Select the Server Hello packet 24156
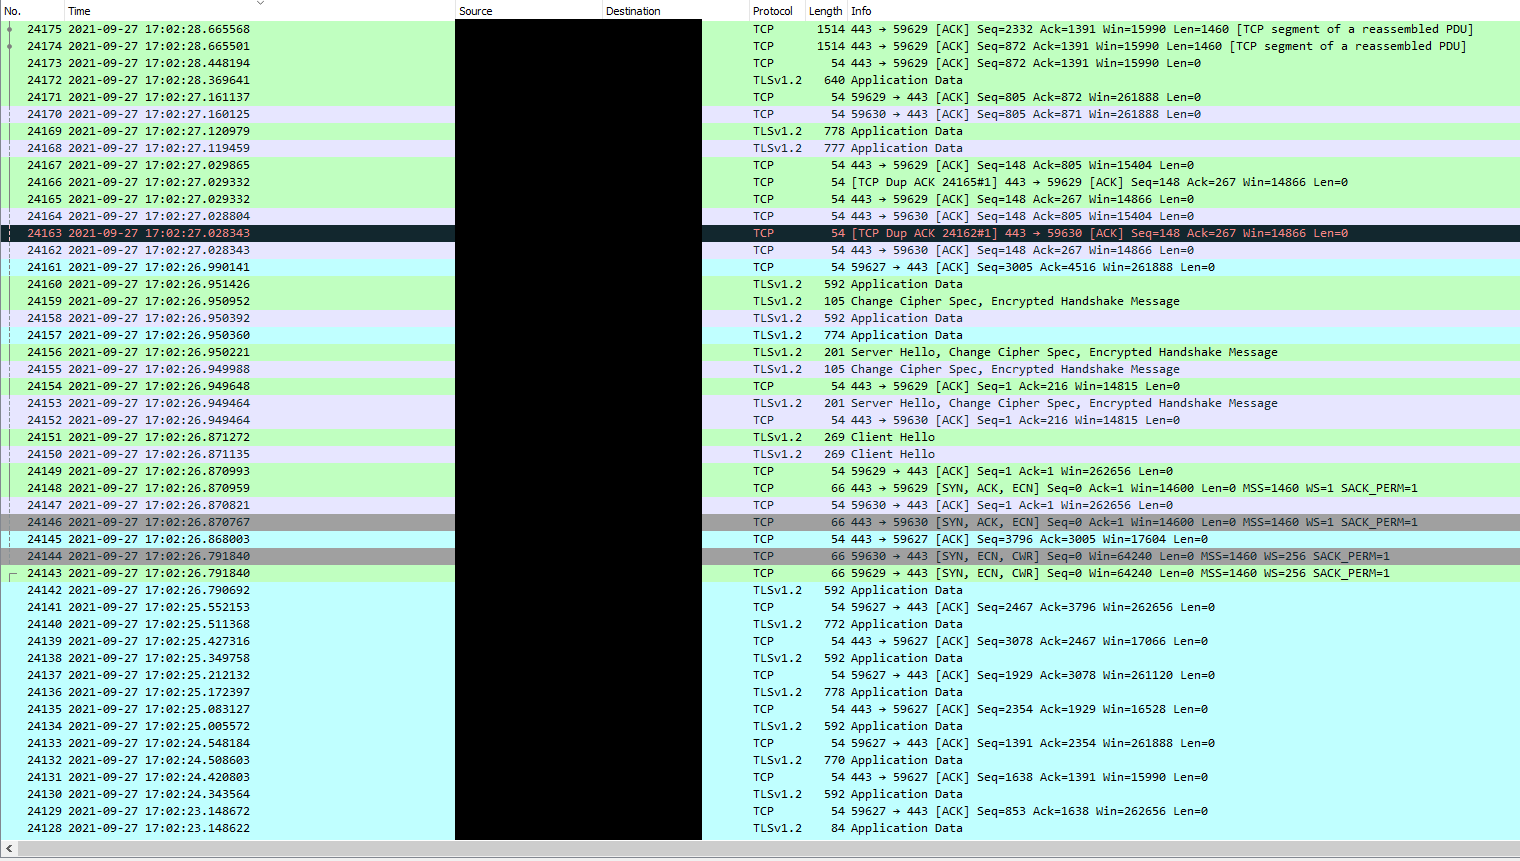The width and height of the screenshot is (1520, 861). [400, 352]
